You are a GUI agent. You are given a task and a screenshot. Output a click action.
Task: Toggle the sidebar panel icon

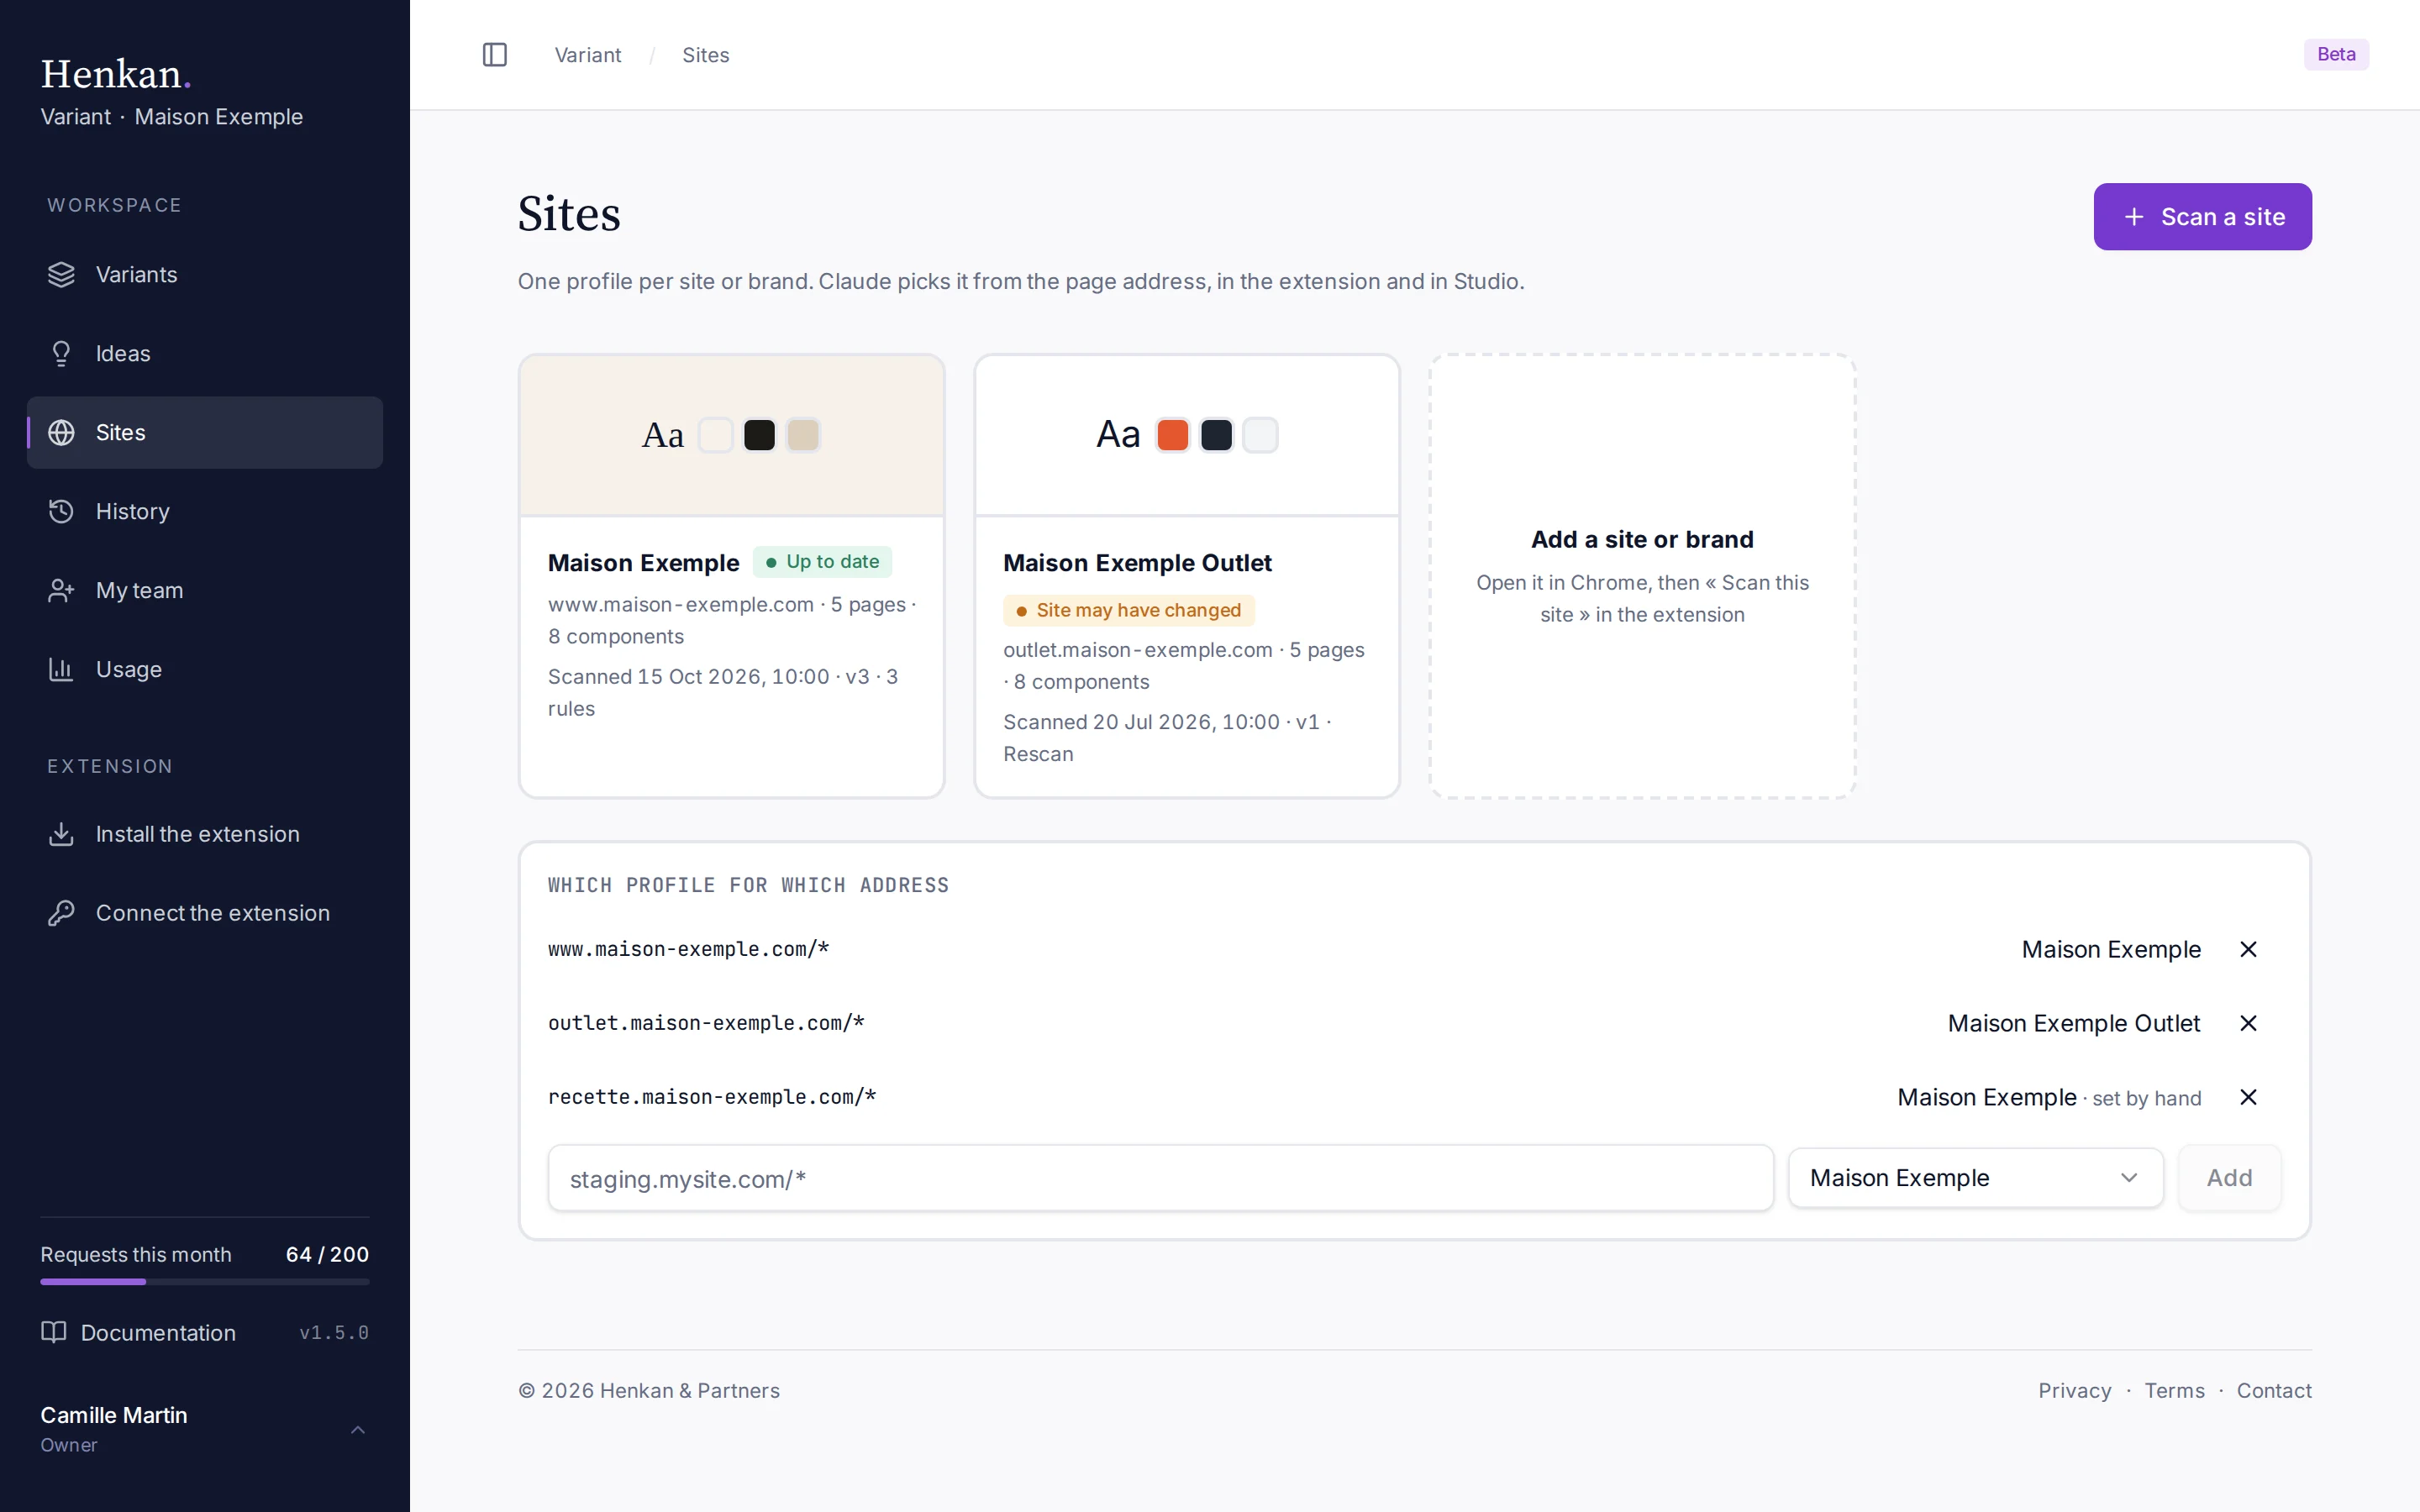495,55
